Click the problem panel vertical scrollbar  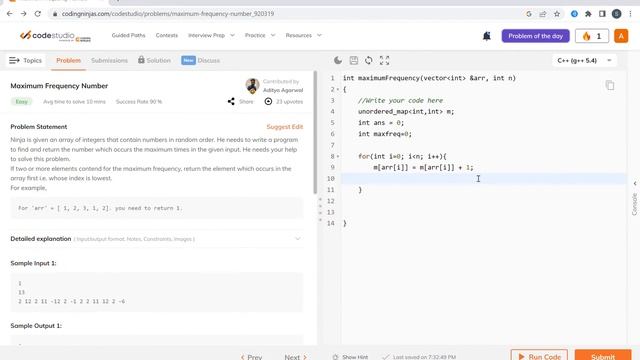(315, 133)
